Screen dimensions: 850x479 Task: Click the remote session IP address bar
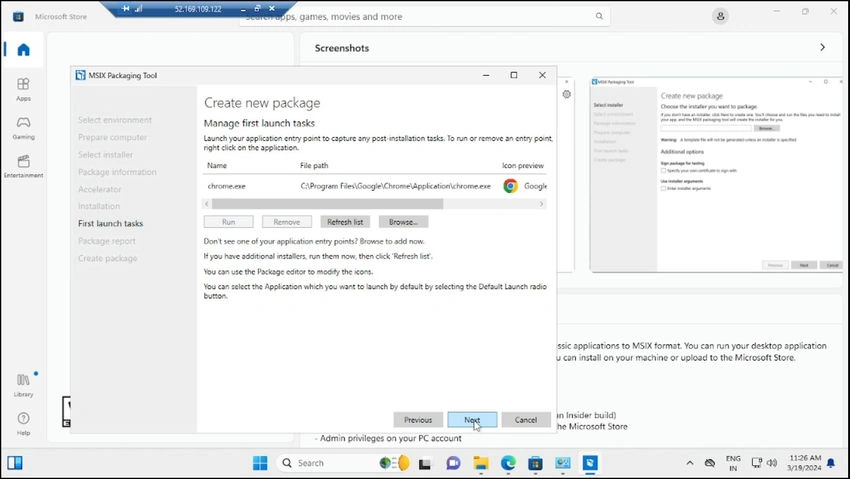198,9
